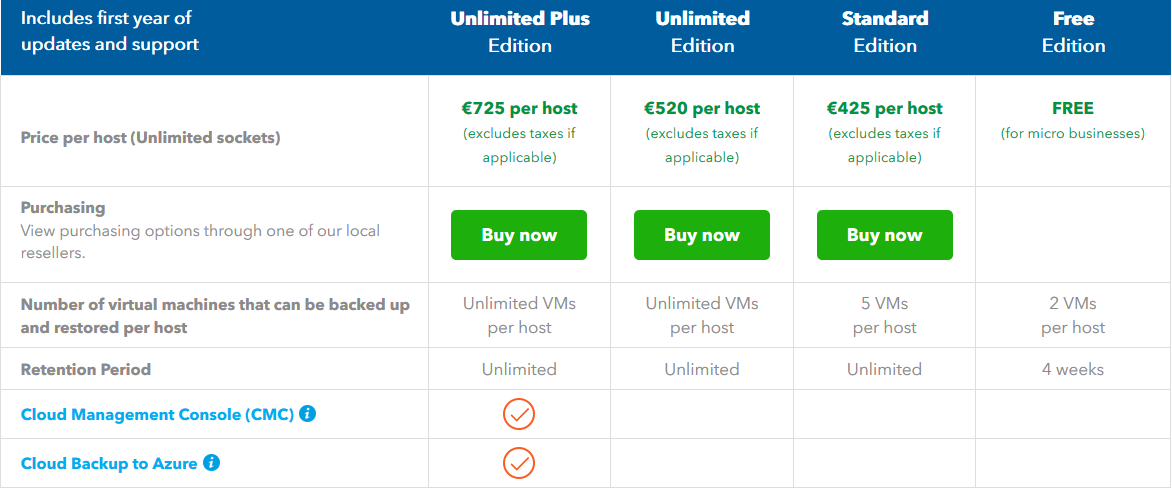1172x488 pixels.
Task: Open the Cloud Management Console (CMC) link
Action: point(157,414)
